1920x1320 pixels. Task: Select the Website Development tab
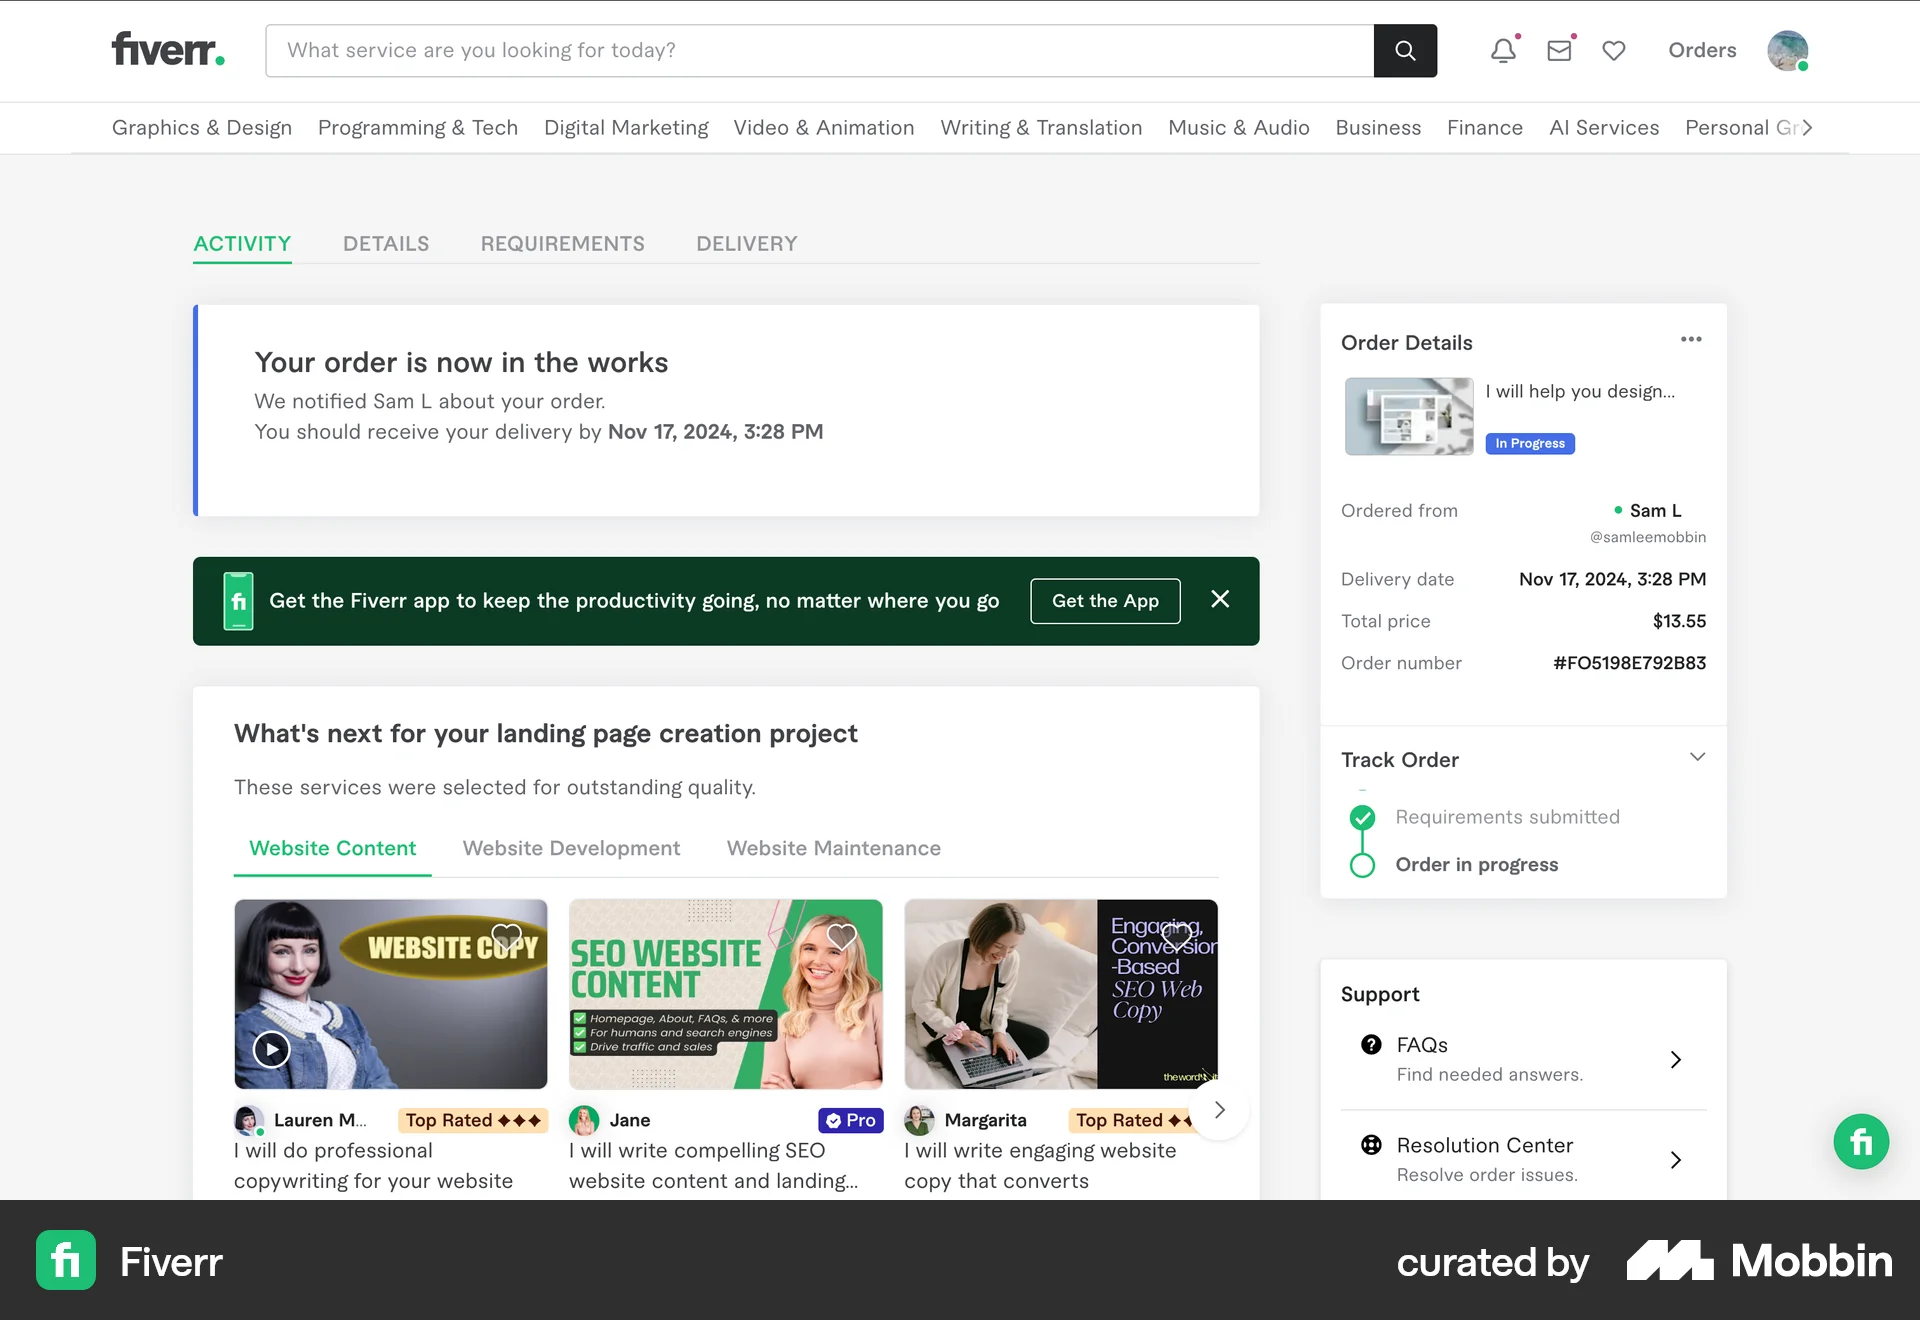click(571, 848)
